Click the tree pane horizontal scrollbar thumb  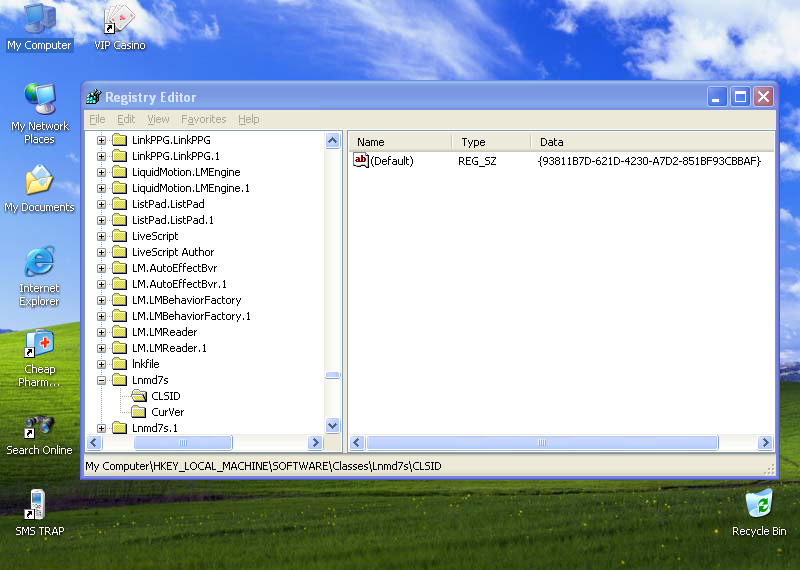click(x=183, y=442)
